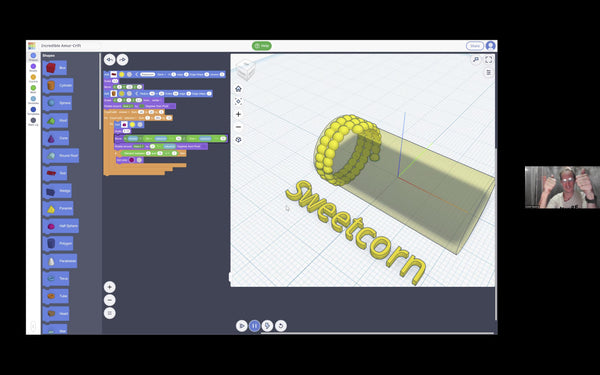This screenshot has width=600, height=375.
Task: Pick the Heart shape block
Action: click(x=57, y=314)
